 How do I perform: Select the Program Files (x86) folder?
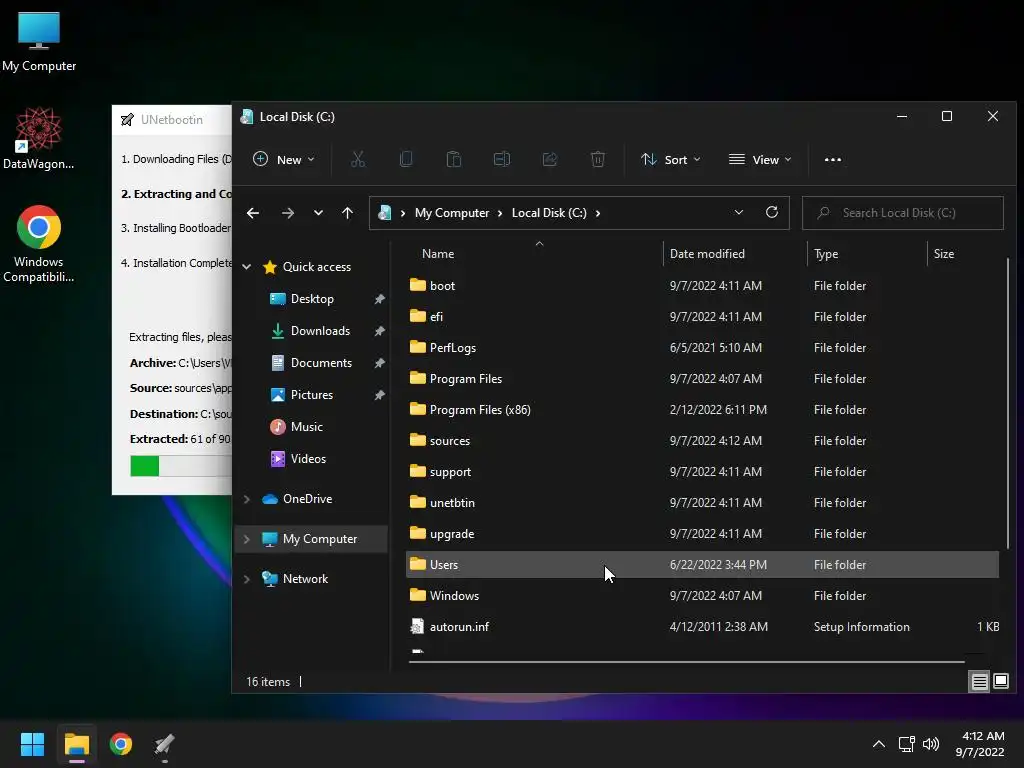click(702, 409)
